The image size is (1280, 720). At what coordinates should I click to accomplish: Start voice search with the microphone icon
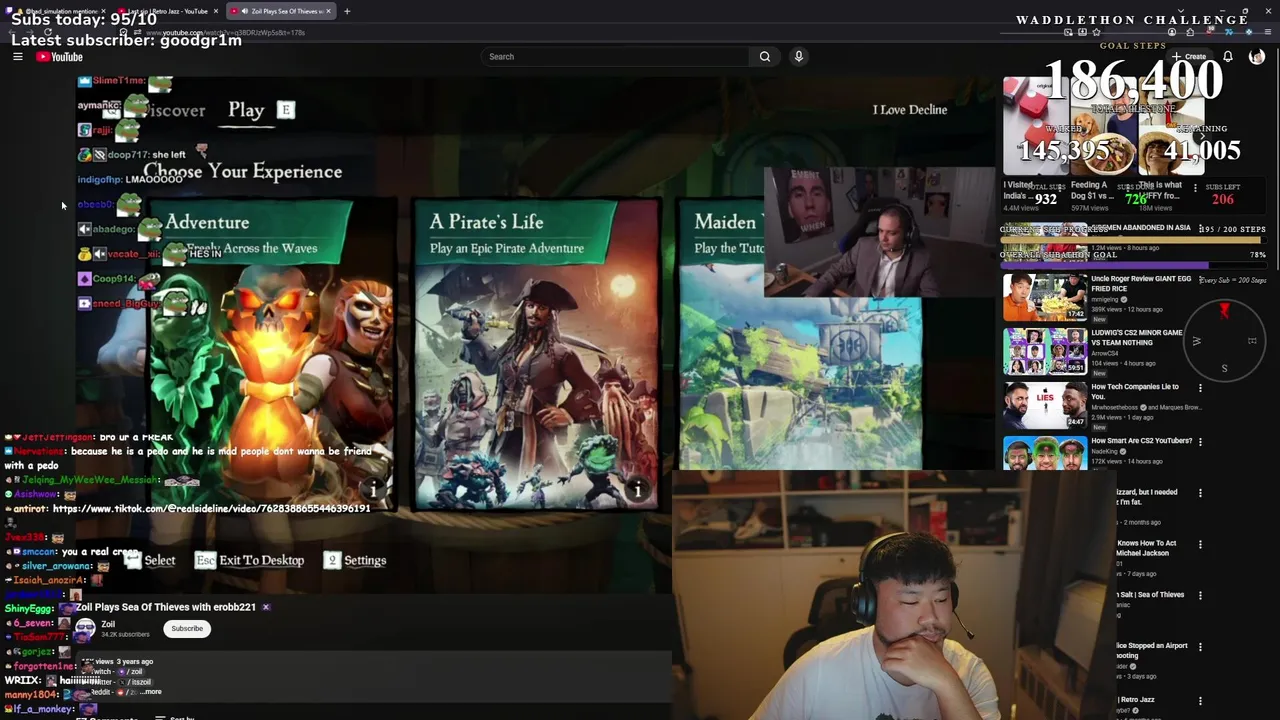pyautogui.click(x=799, y=57)
